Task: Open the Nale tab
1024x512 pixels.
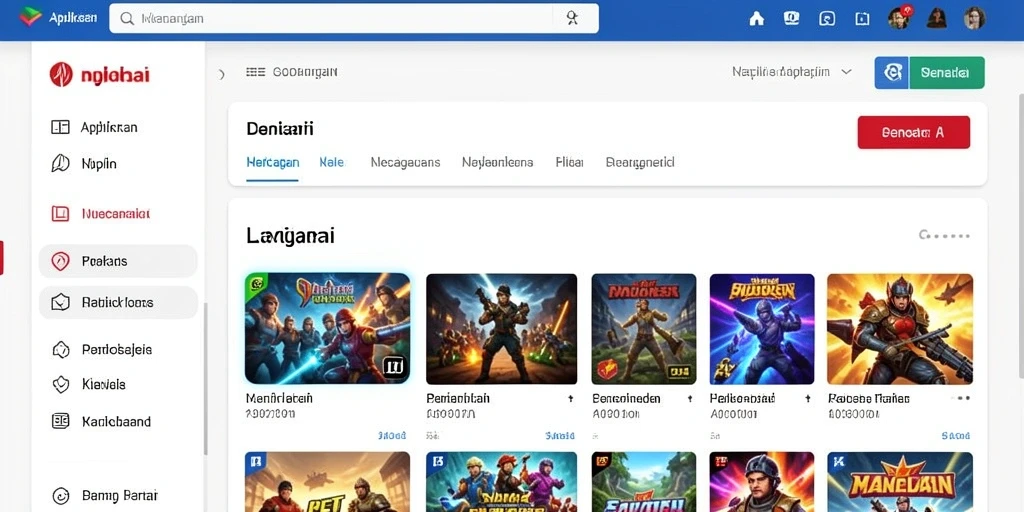Action: [332, 162]
